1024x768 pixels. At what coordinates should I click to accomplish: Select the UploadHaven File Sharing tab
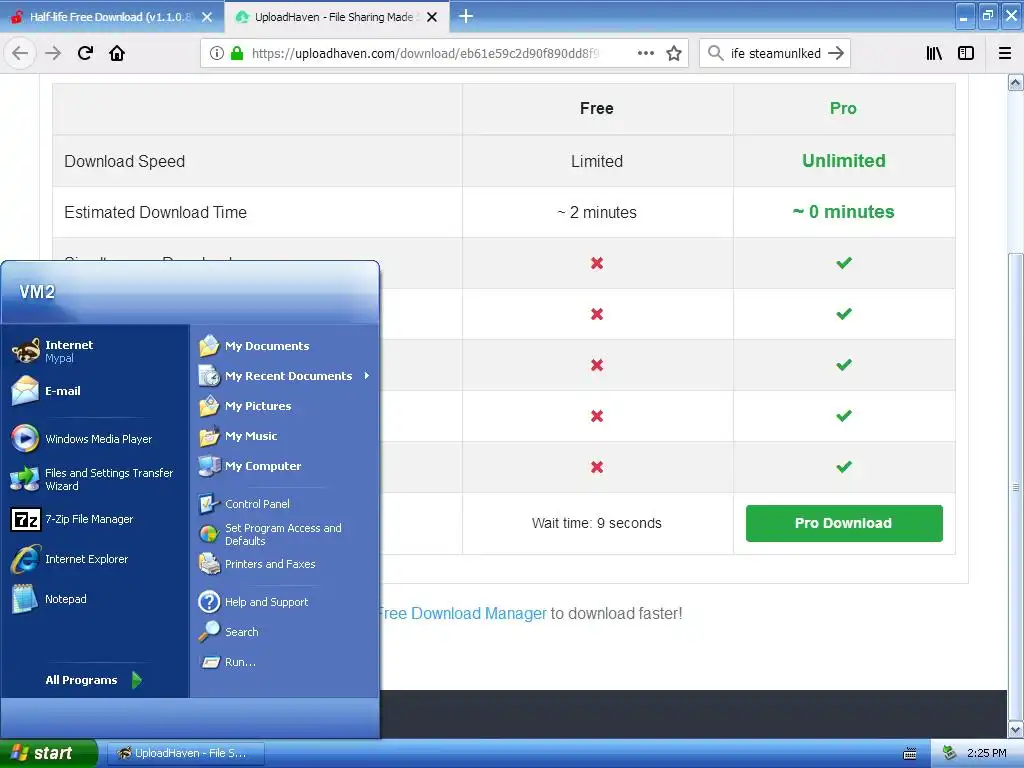click(x=336, y=17)
